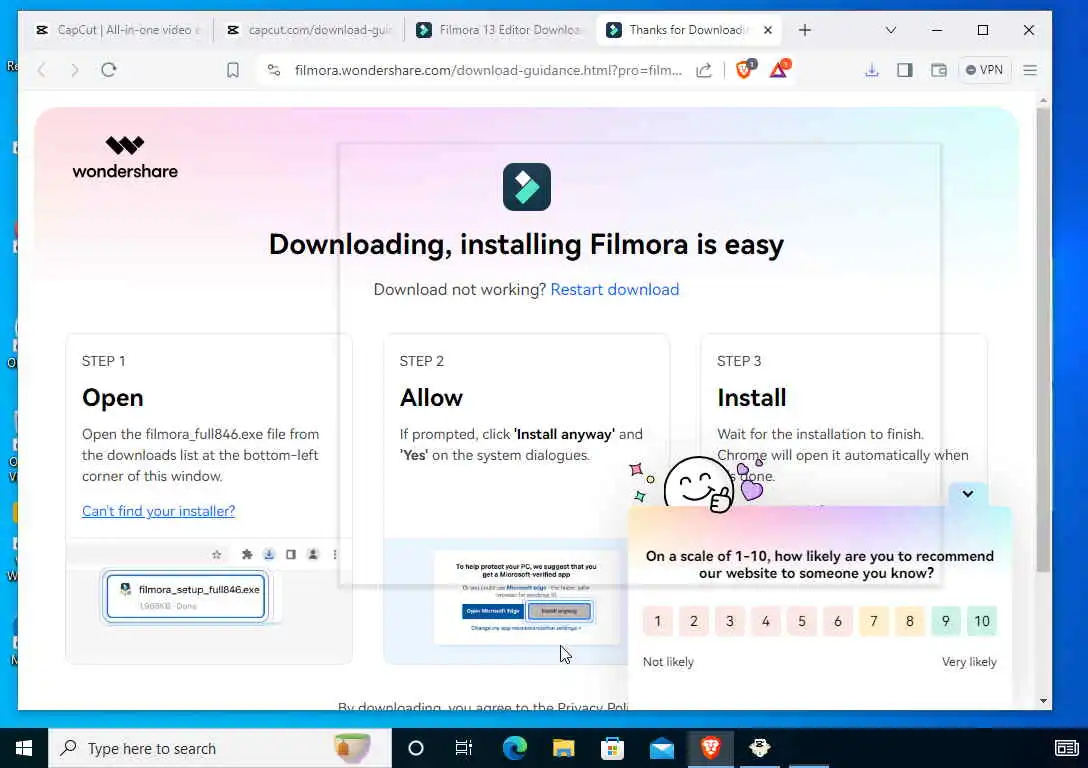
Task: View site information icon in address bar
Action: (x=274, y=70)
